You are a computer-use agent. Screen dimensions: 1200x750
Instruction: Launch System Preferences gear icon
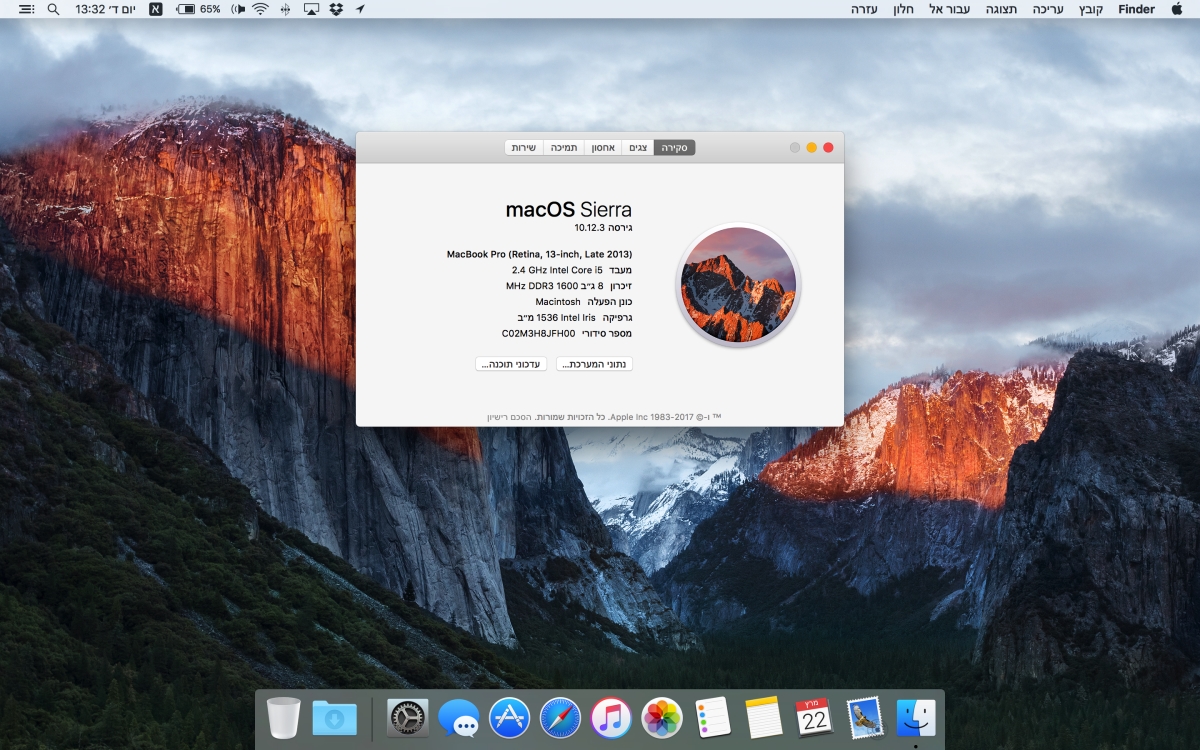click(x=407, y=718)
